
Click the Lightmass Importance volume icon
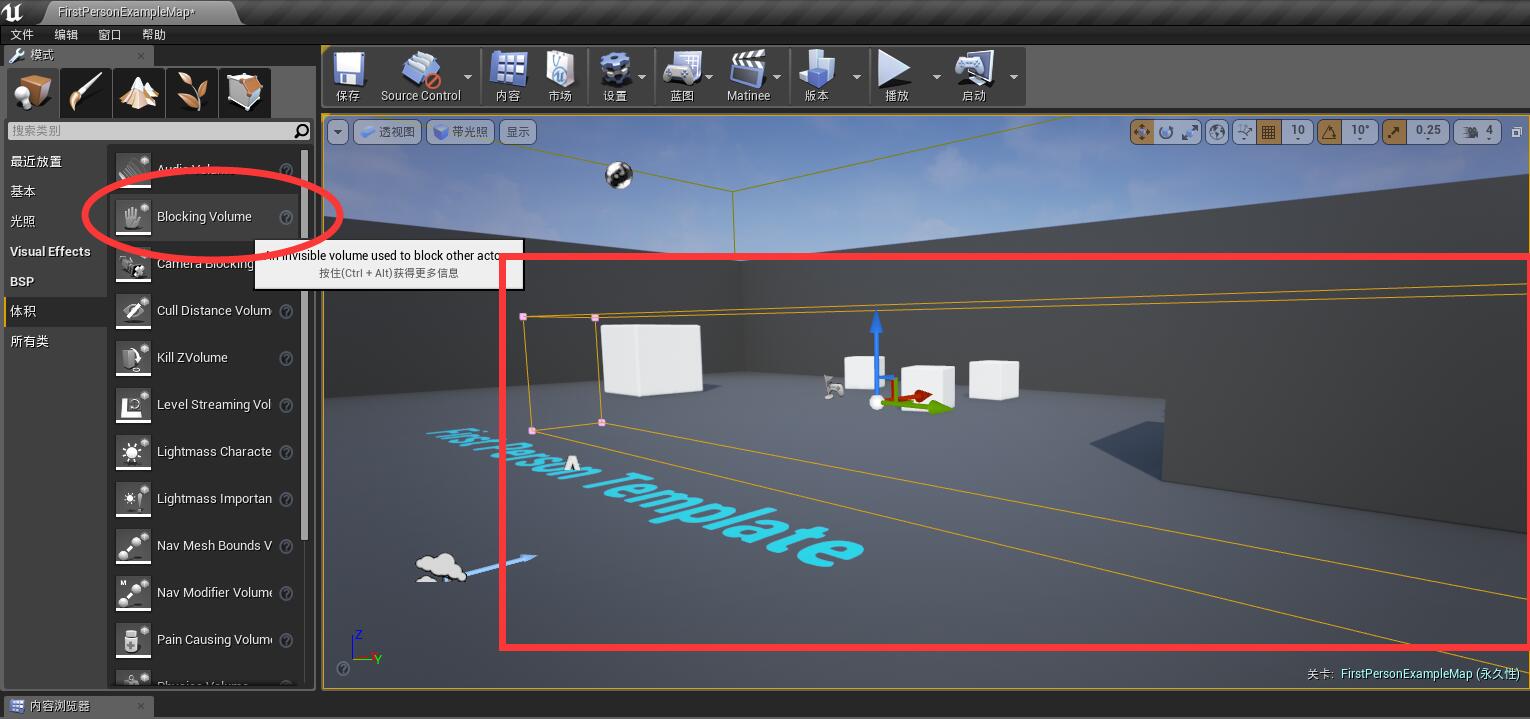pos(133,499)
